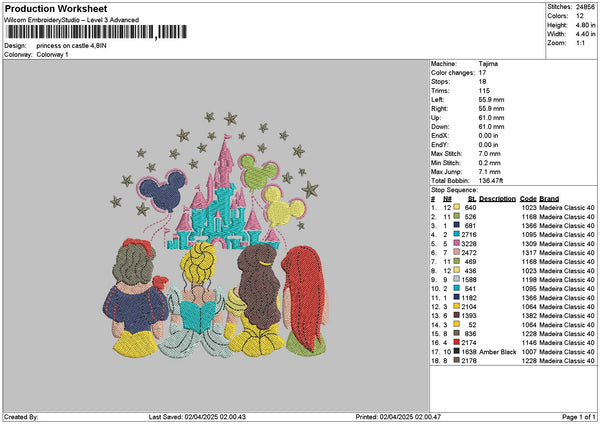Viewport: 600px width, 424px height.
Task: Click thread code 1309 in row 5
Action: tap(529, 244)
